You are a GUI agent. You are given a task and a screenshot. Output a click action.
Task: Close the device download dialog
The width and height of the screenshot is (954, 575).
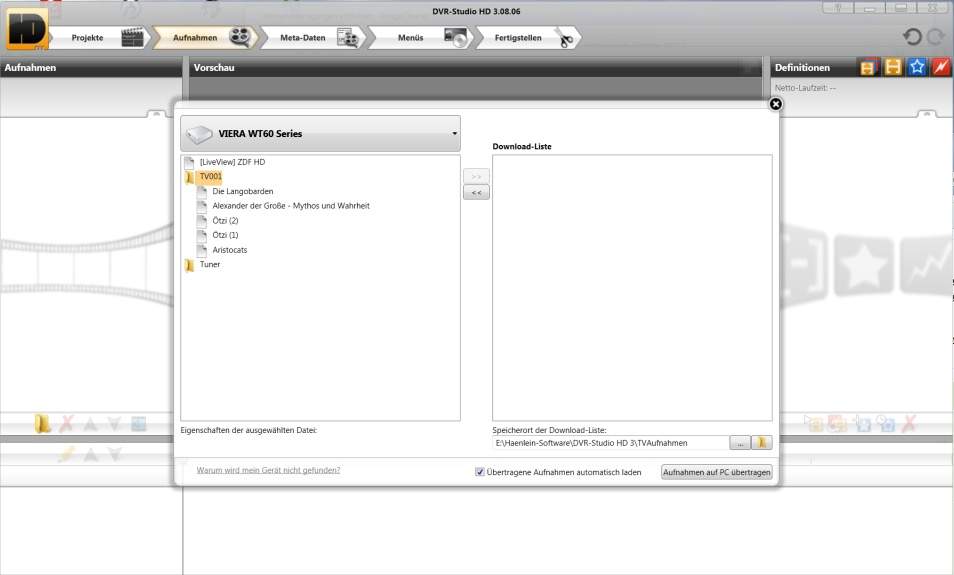point(776,104)
